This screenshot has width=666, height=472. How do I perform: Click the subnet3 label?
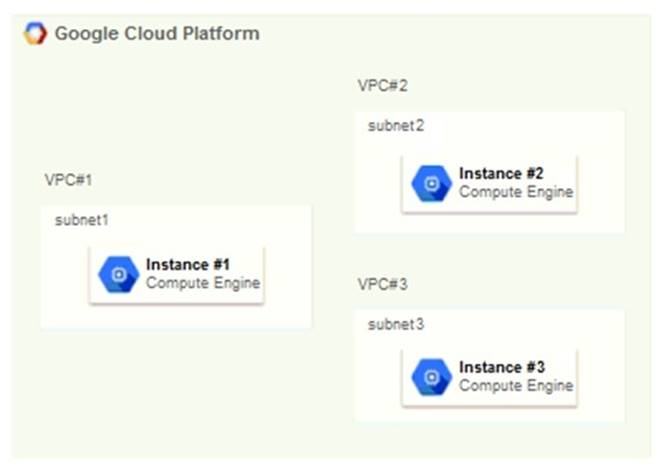396,325
